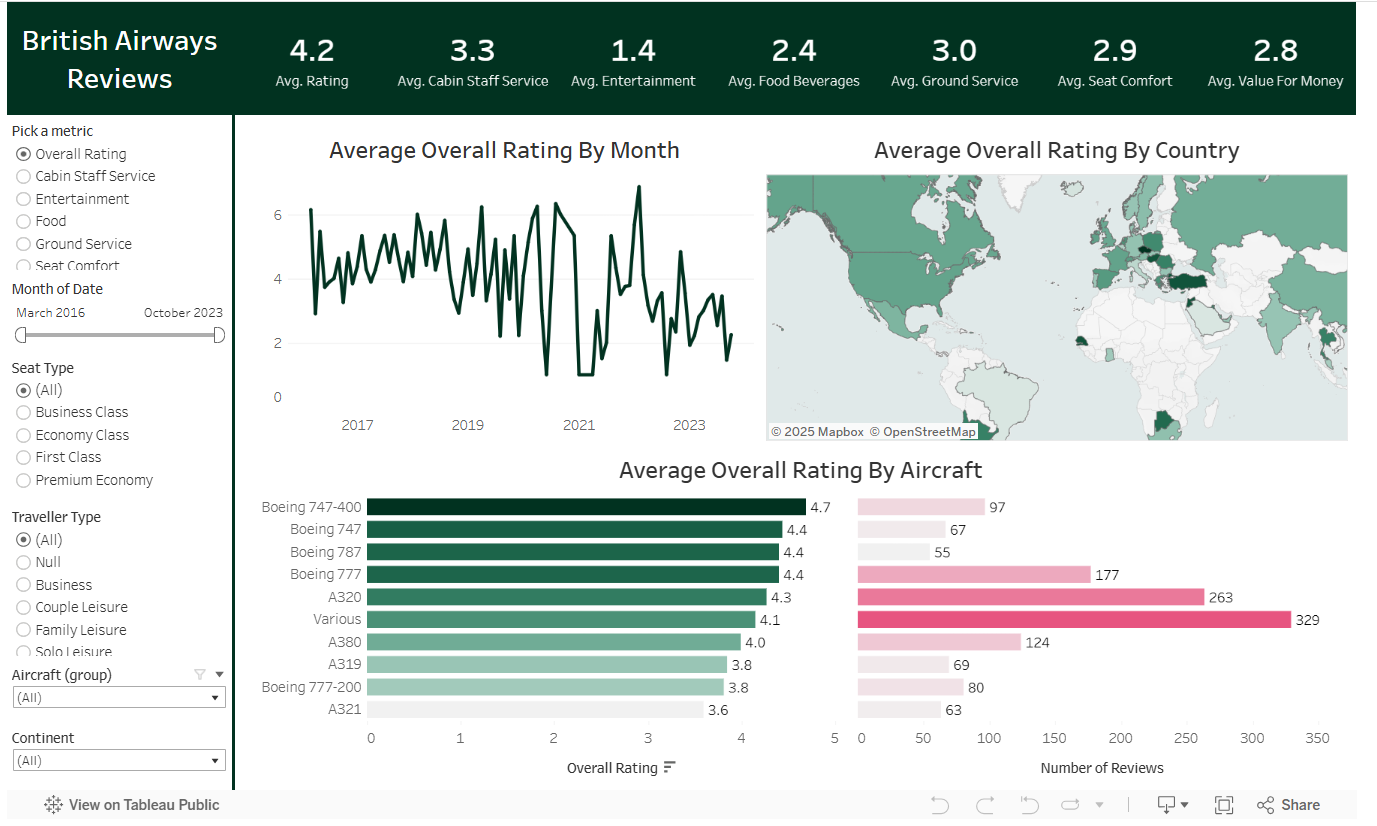
Task: Click the 263 reviews bar
Action: pos(1031,597)
